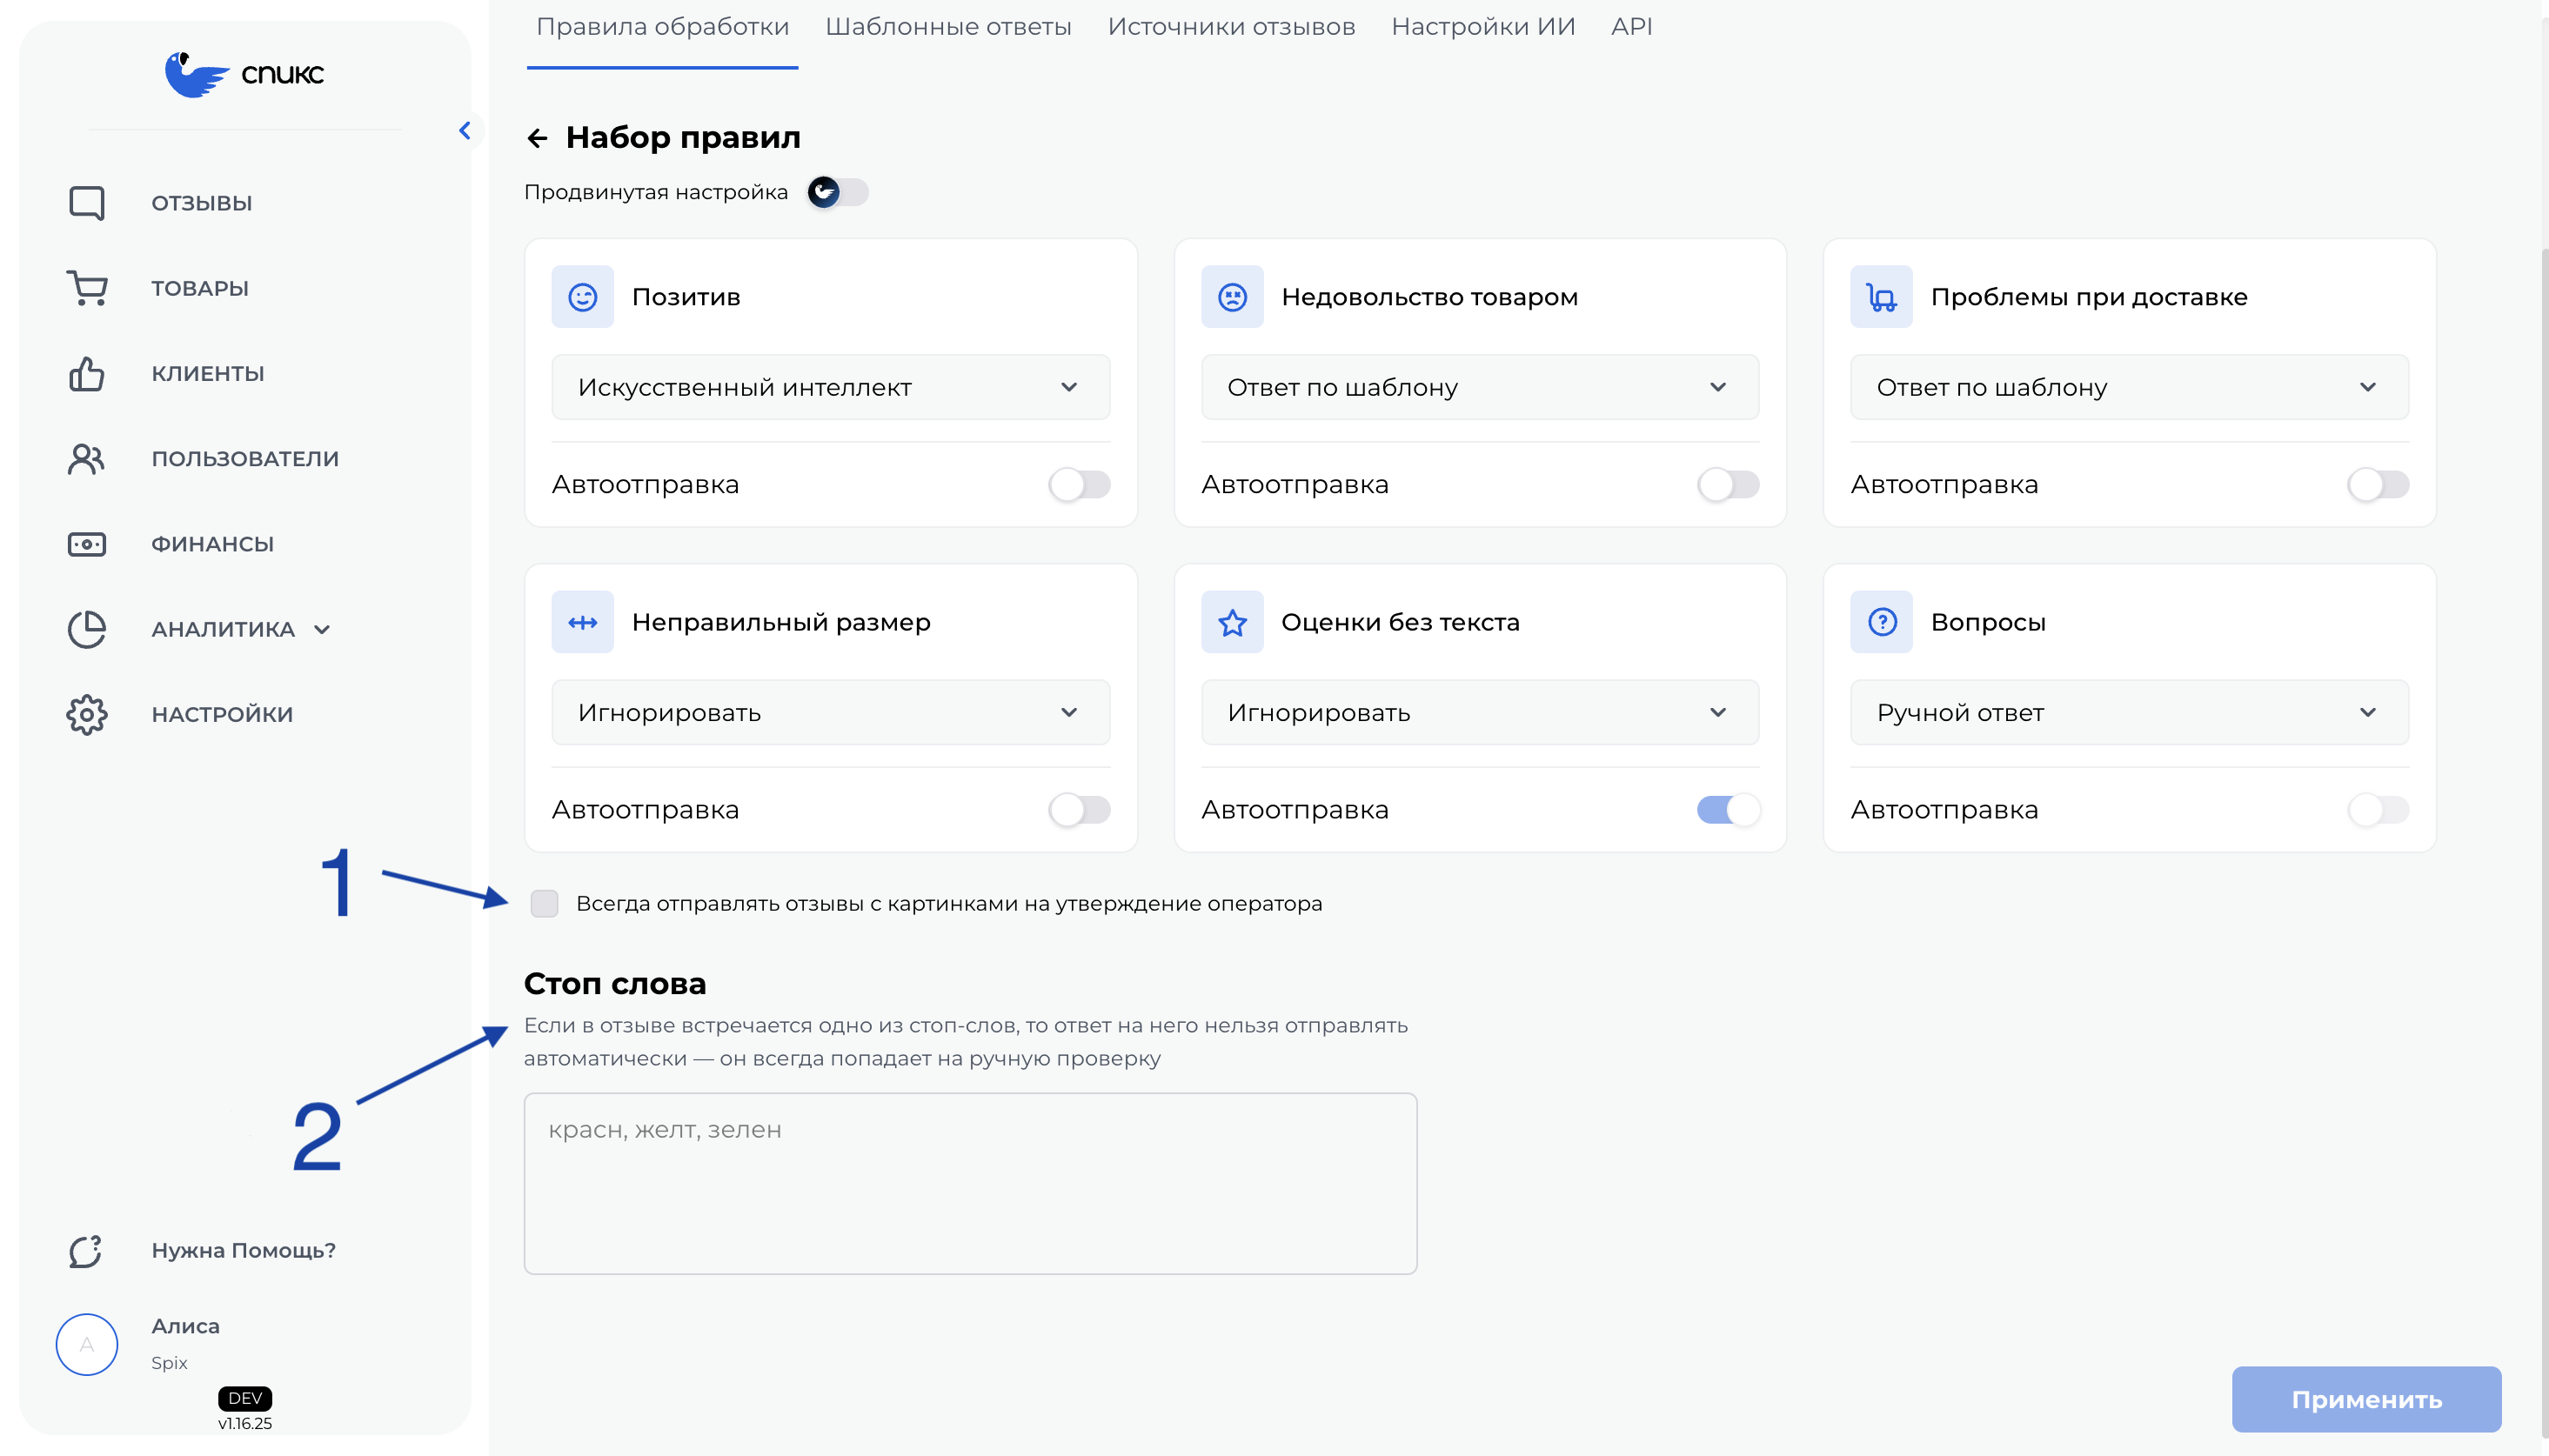Click the Клиенты thumbs-up icon
2549x1456 pixels.
pyautogui.click(x=87, y=373)
